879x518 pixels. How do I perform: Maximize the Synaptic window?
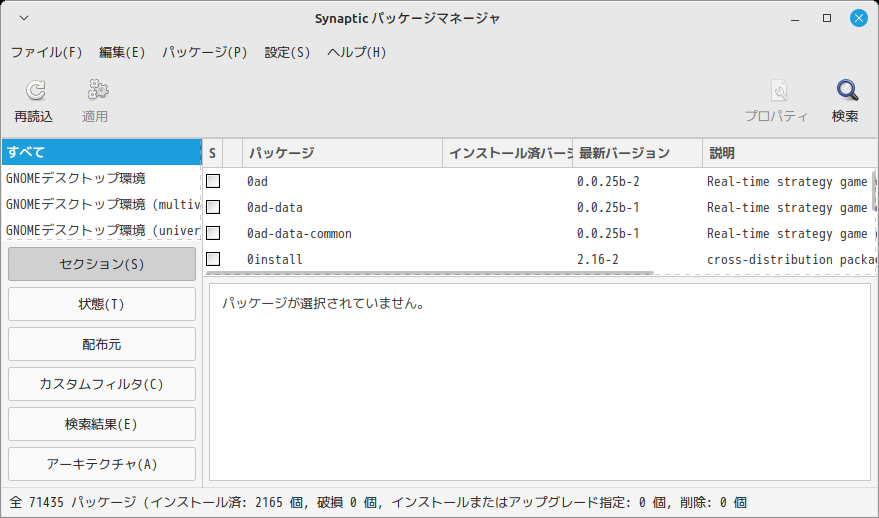(827, 18)
